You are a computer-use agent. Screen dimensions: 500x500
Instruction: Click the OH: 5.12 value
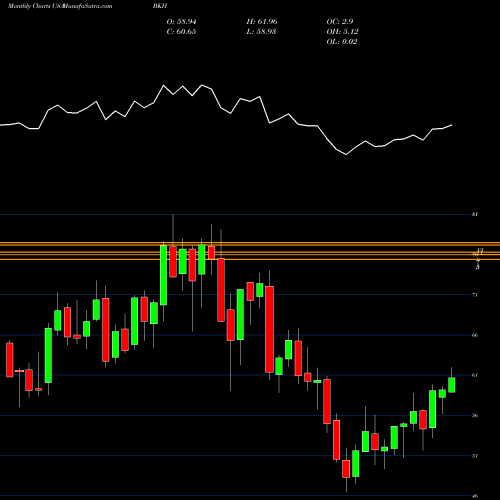[342, 31]
